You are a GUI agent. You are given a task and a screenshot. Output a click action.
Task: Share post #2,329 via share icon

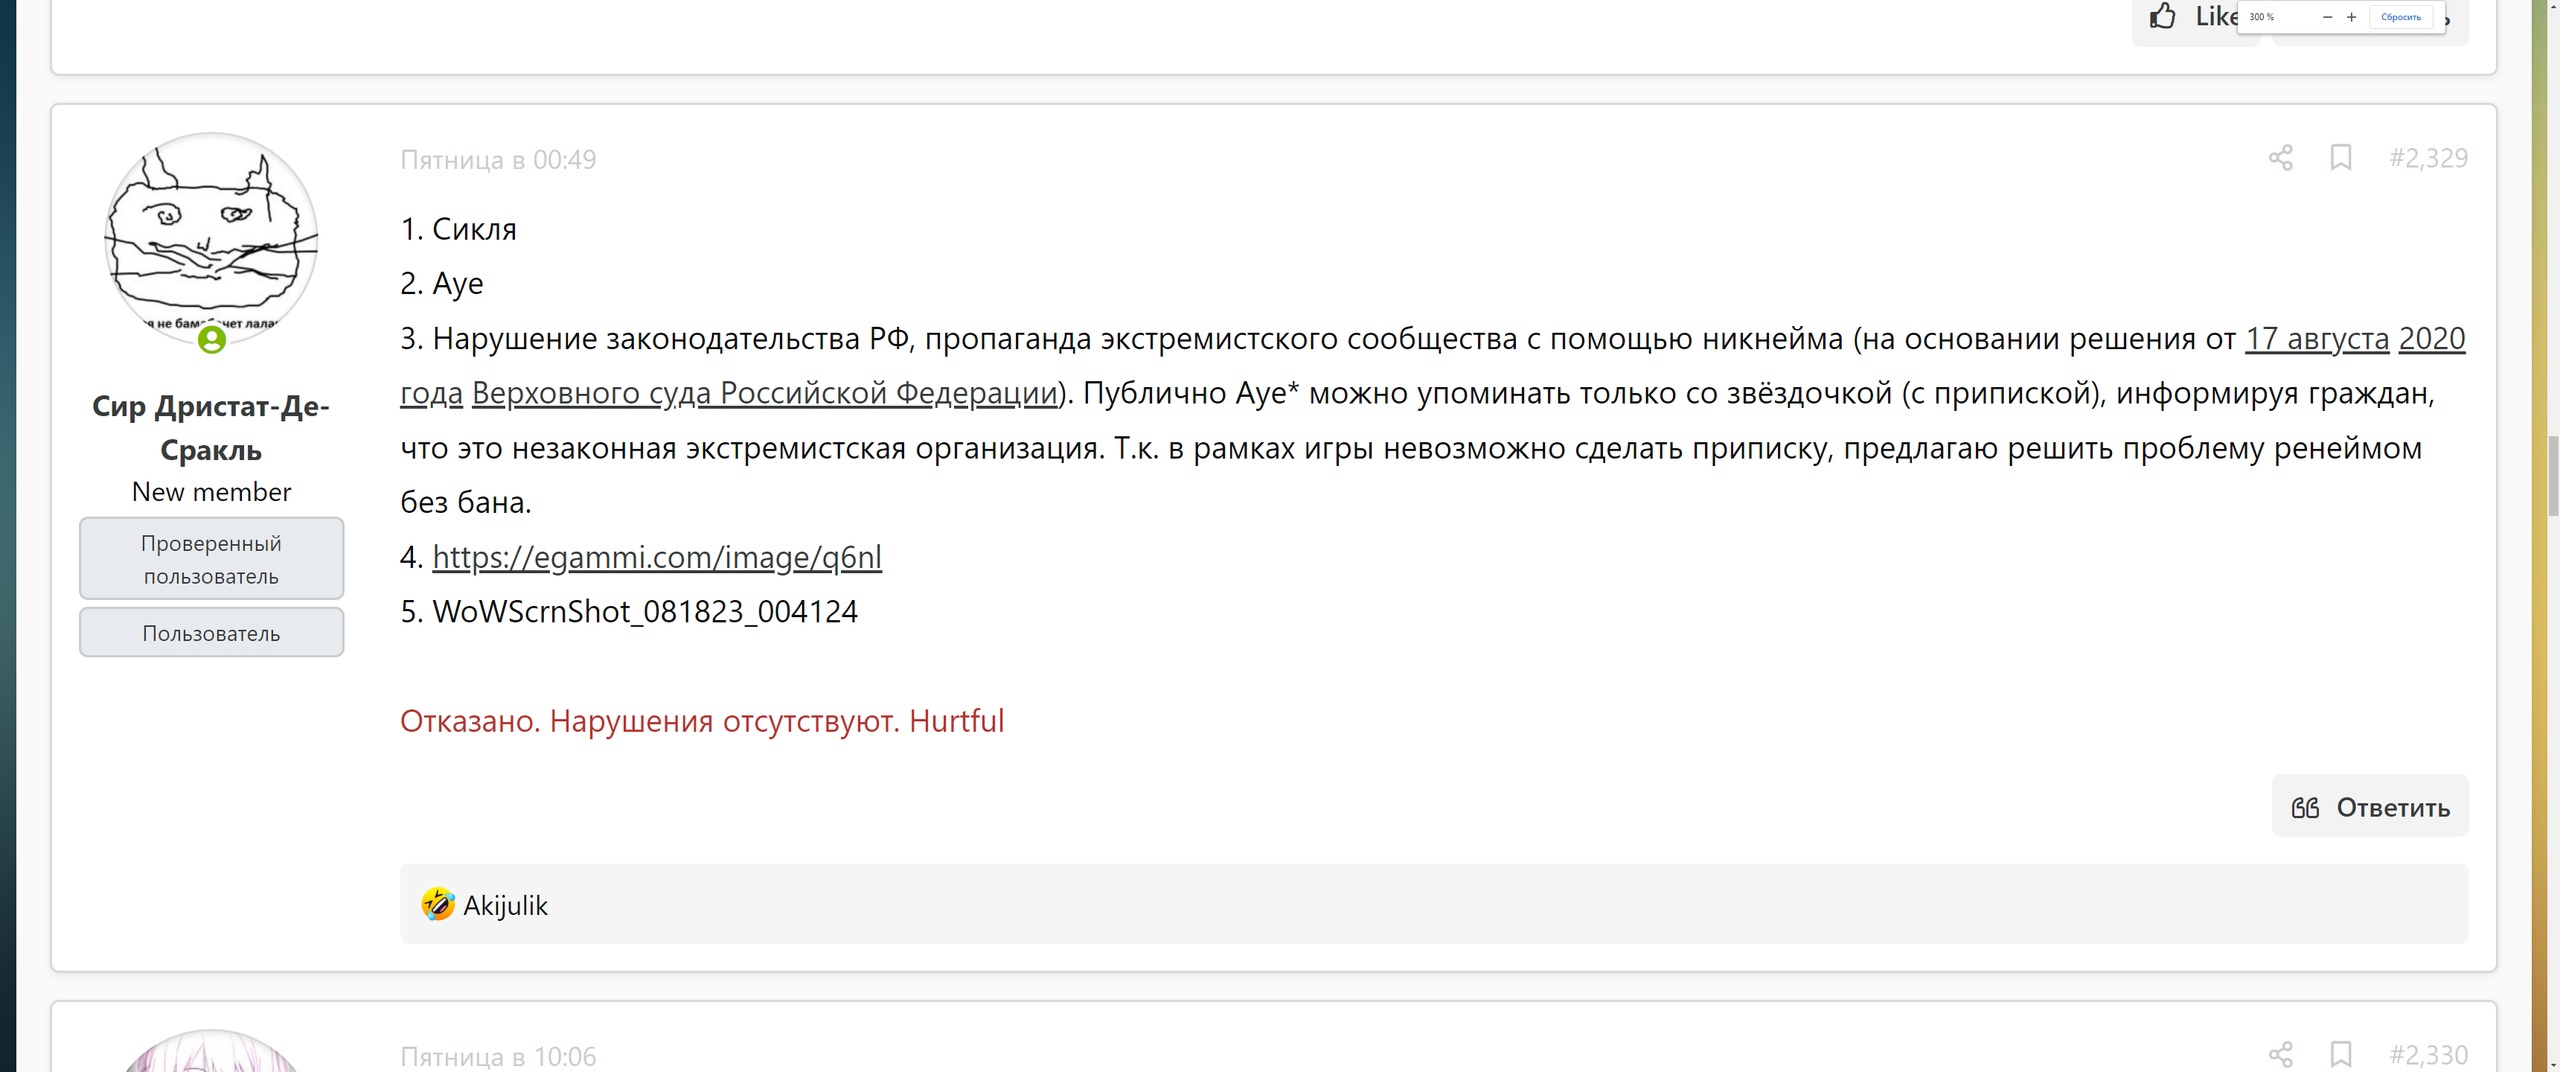coord(2280,158)
